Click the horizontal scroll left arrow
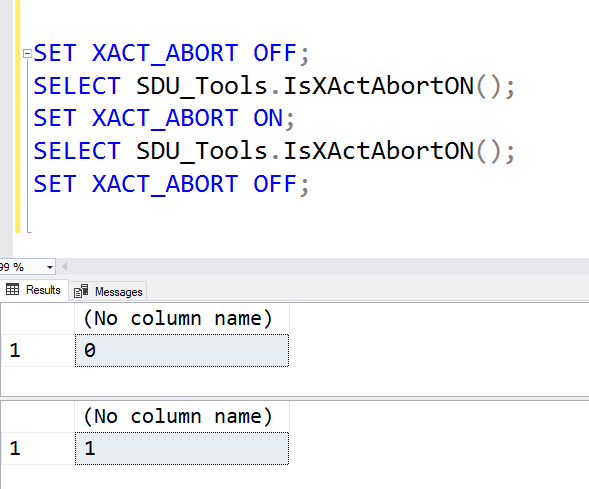Screen dimensions: 589x489 pos(65,267)
